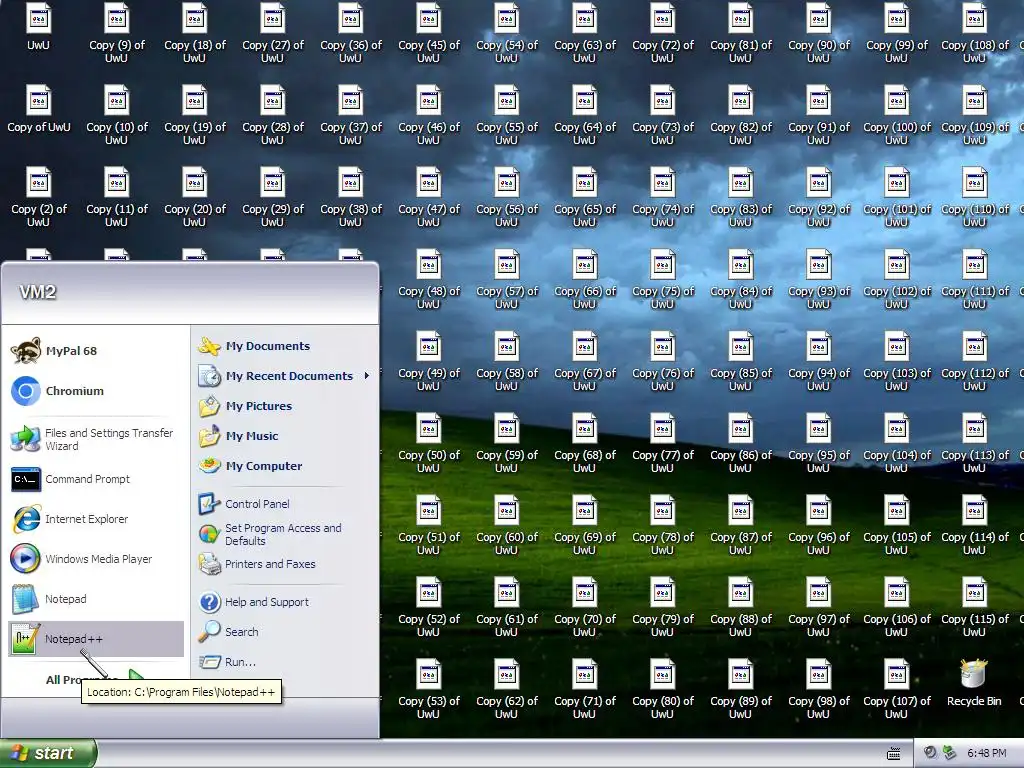Start Windows Media Player
Screen dimensions: 1024x768
[x=95, y=559]
